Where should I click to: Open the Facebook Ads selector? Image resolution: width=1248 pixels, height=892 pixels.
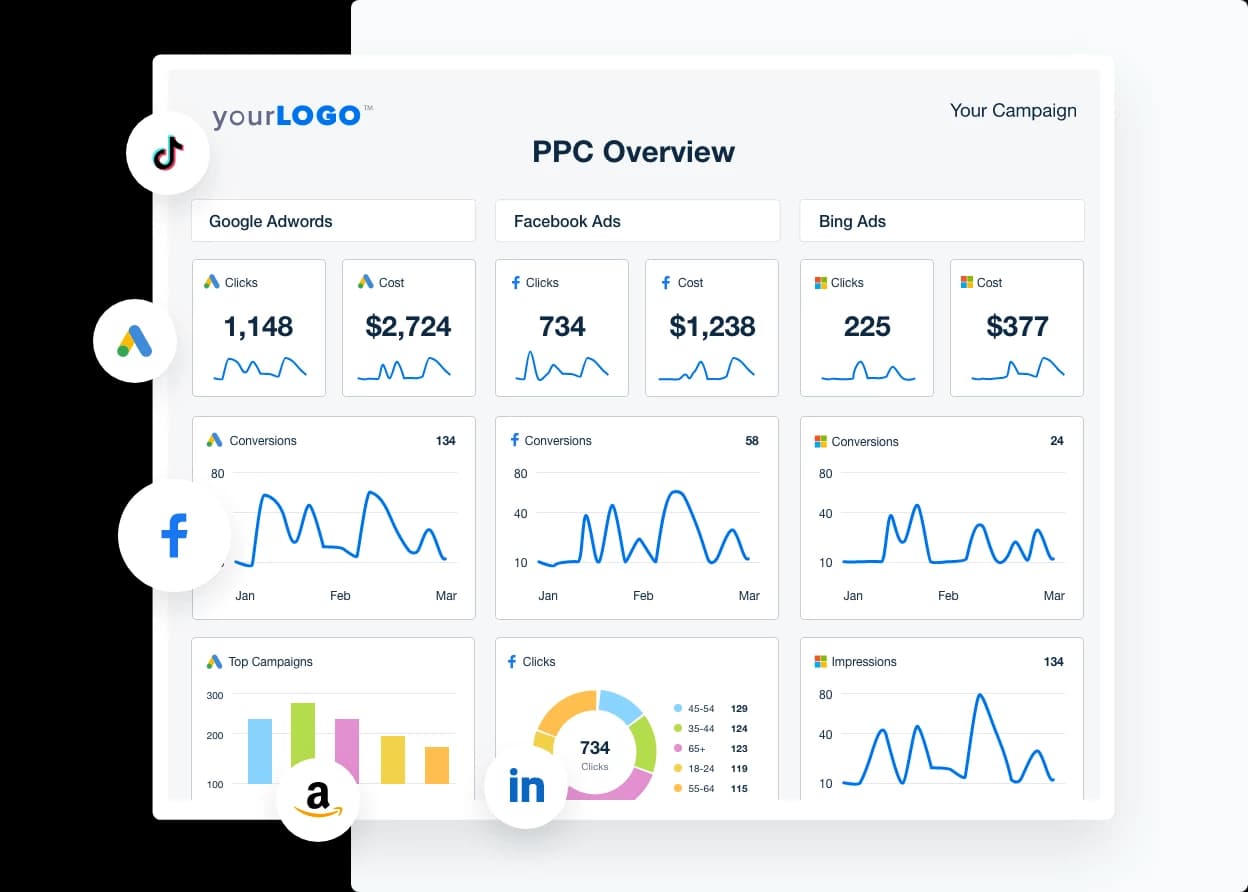(637, 220)
